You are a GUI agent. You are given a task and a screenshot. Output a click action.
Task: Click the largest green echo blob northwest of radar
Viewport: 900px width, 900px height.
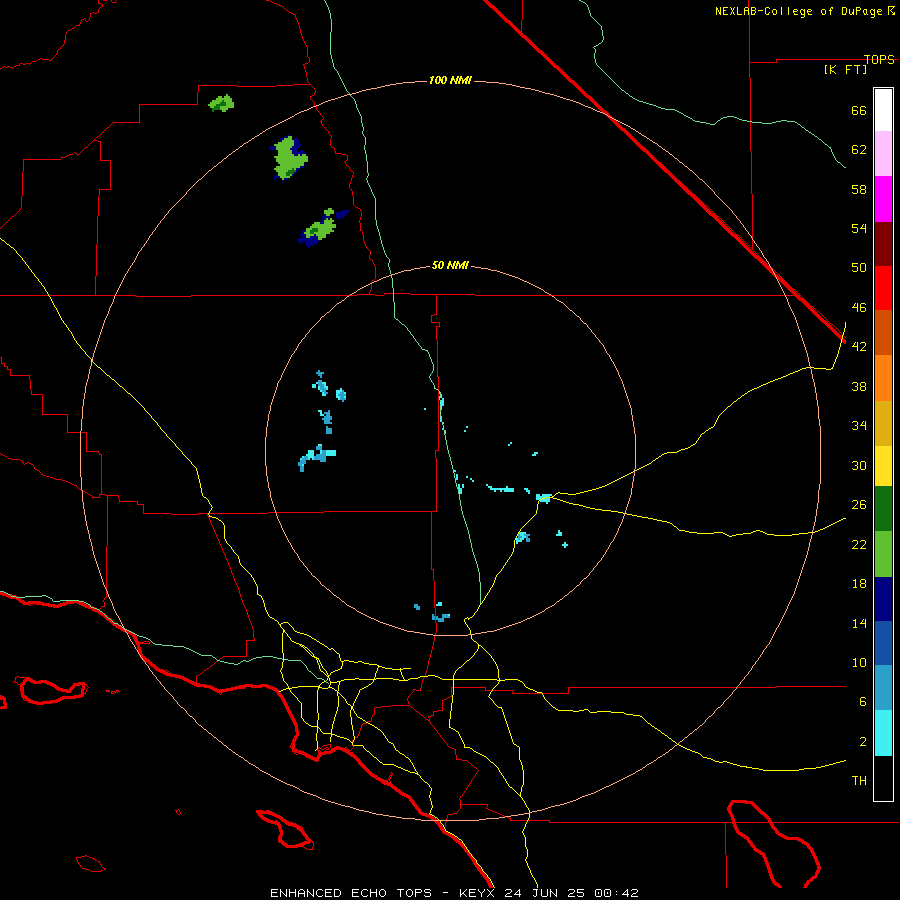point(289,158)
